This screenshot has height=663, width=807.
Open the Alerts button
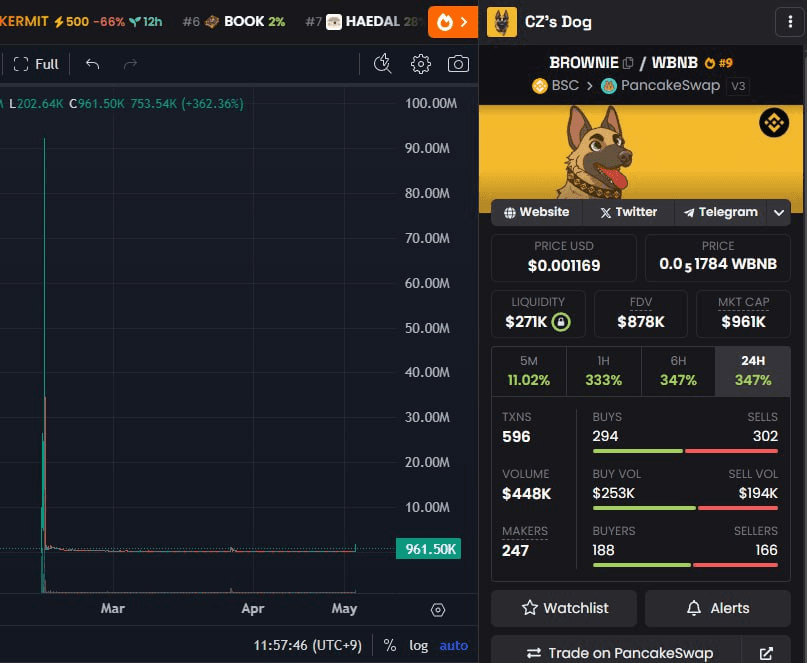tap(717, 608)
